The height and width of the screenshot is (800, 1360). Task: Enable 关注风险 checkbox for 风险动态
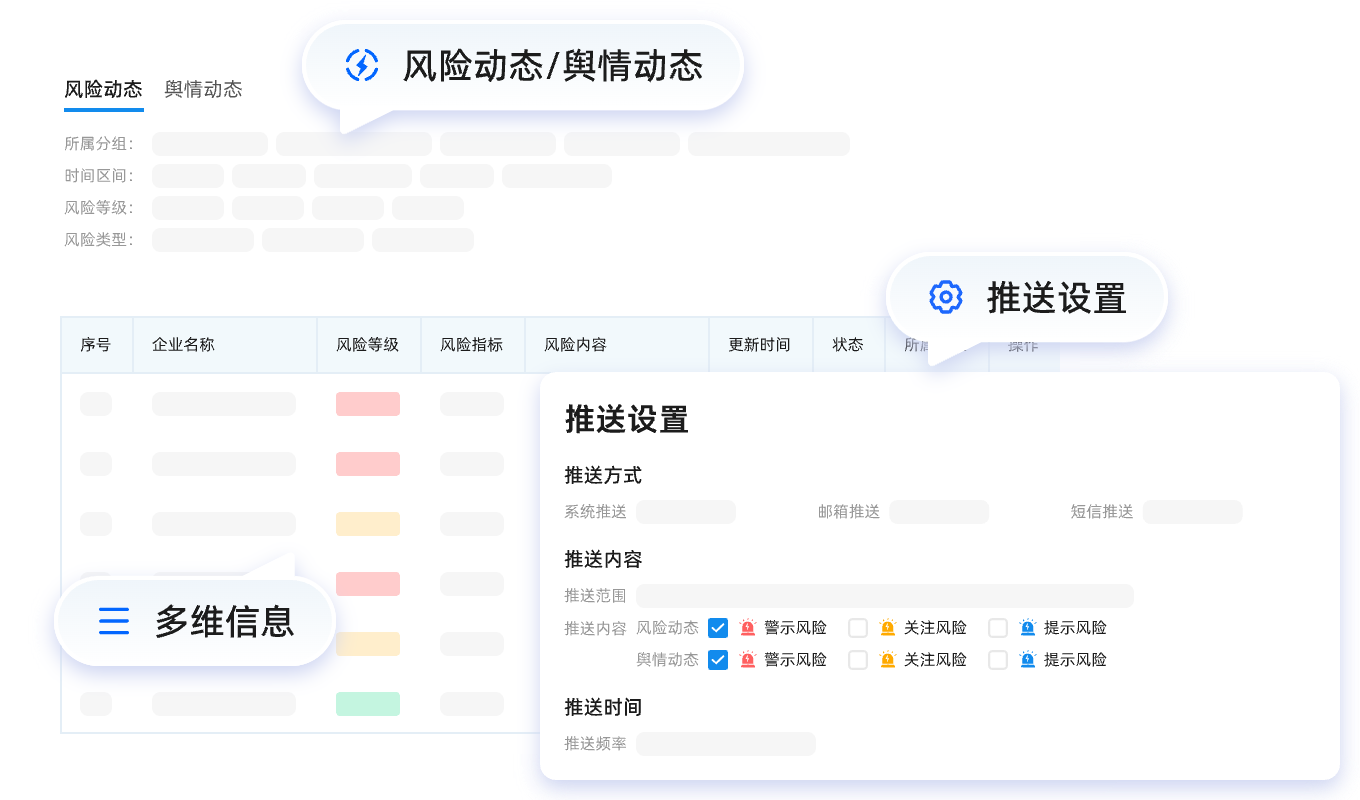pyautogui.click(x=858, y=628)
